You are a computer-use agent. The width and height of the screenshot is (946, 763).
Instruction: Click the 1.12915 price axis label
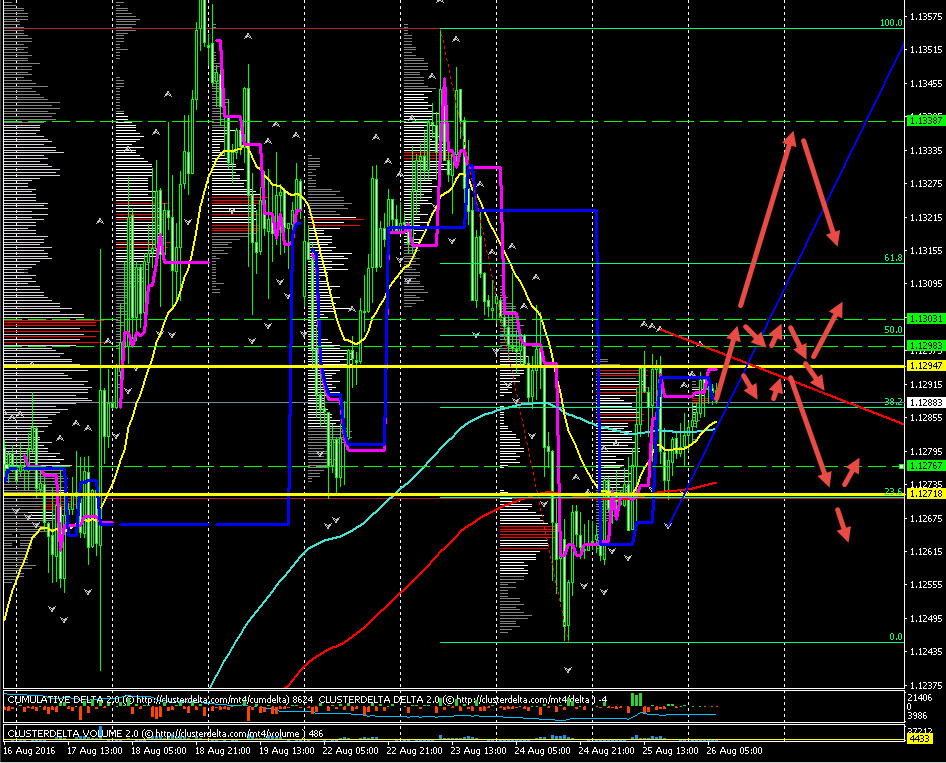pyautogui.click(x=926, y=384)
